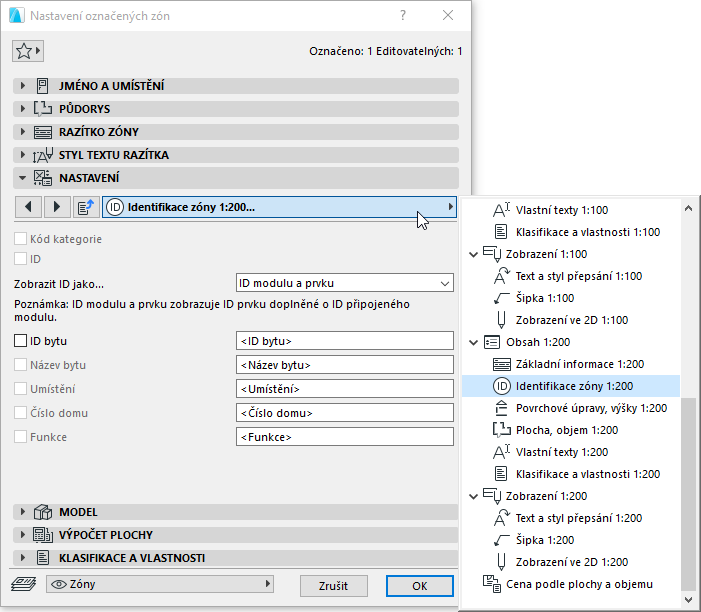
Task: Collapse the Zobrazení 1:200 tree group
Action: 473,496
